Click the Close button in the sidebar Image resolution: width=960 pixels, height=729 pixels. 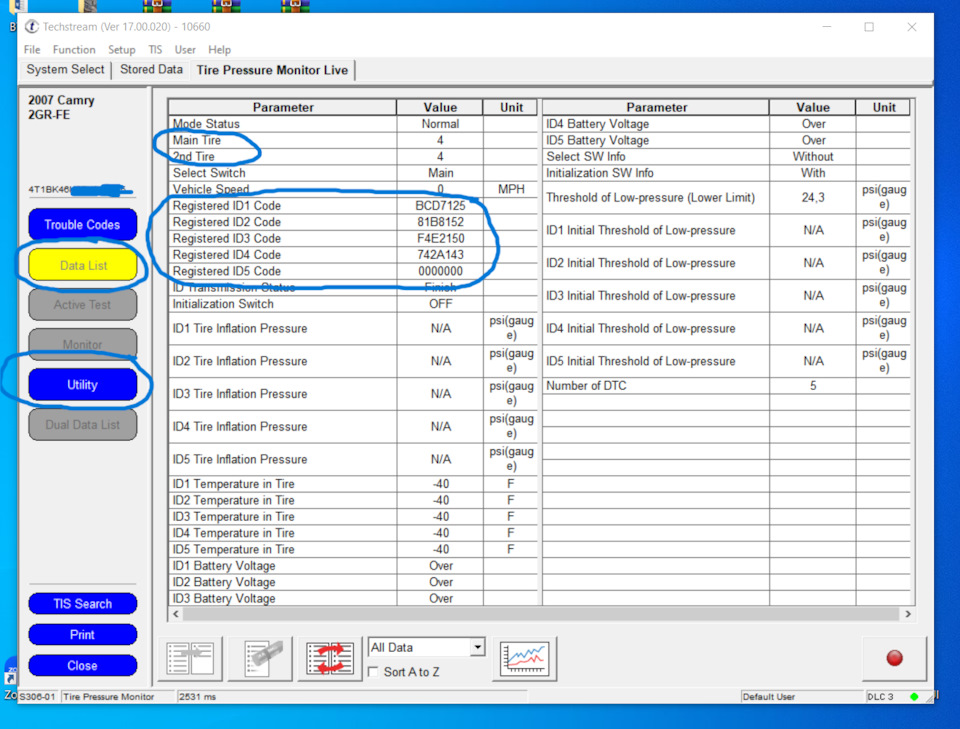point(82,665)
